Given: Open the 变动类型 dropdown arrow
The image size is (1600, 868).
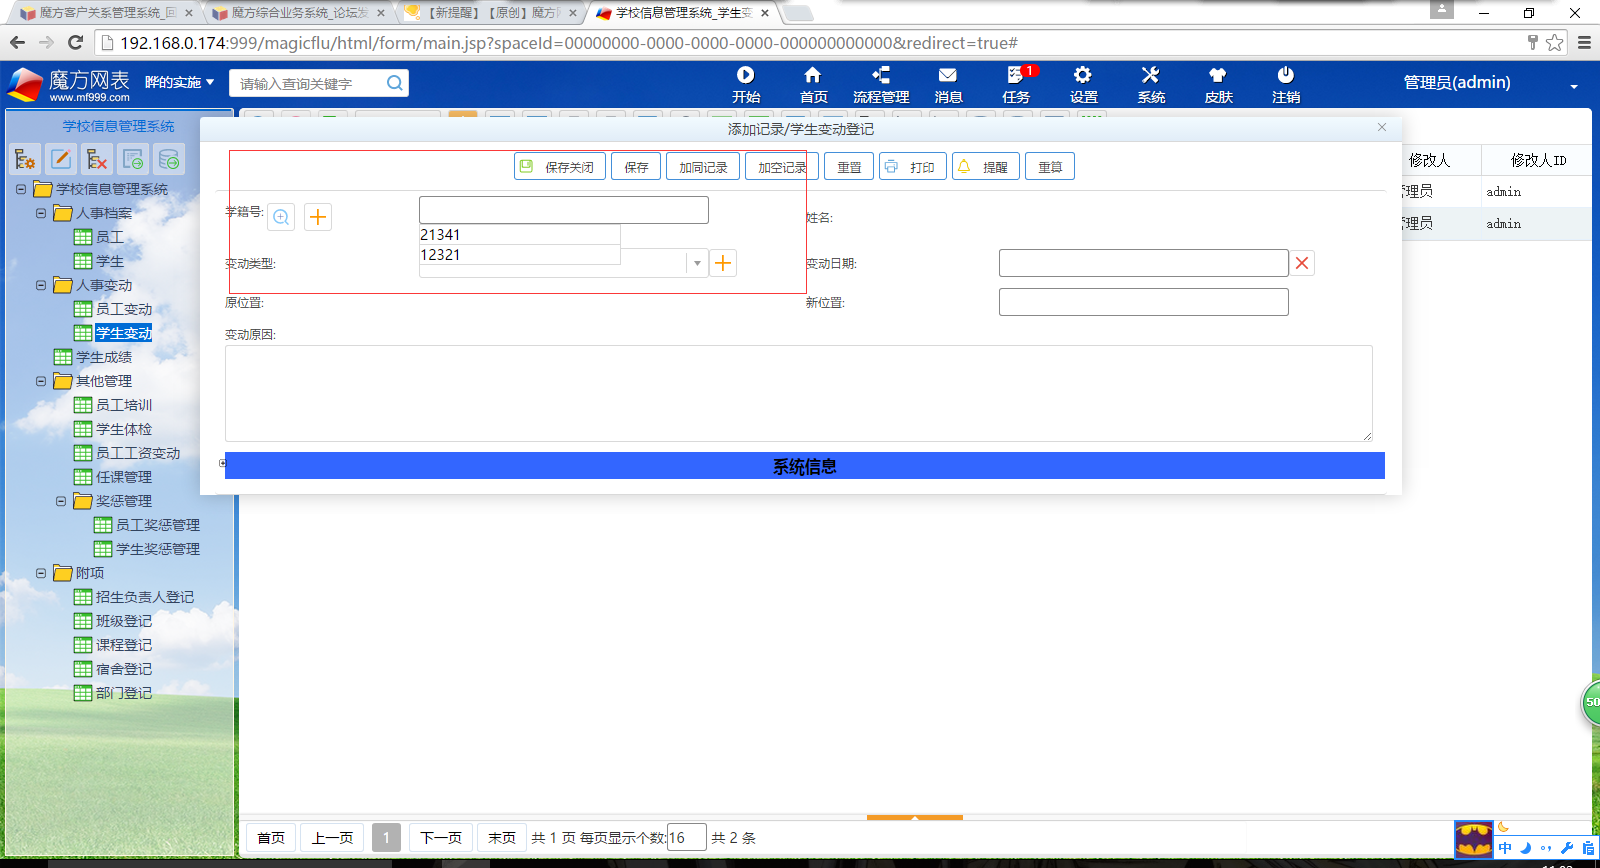Looking at the screenshot, I should pyautogui.click(x=697, y=263).
